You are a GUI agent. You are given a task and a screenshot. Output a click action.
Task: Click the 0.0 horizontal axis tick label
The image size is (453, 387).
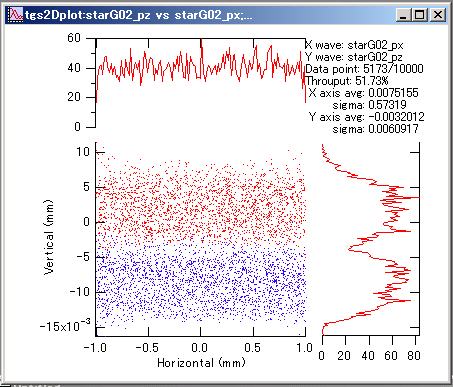(200, 348)
